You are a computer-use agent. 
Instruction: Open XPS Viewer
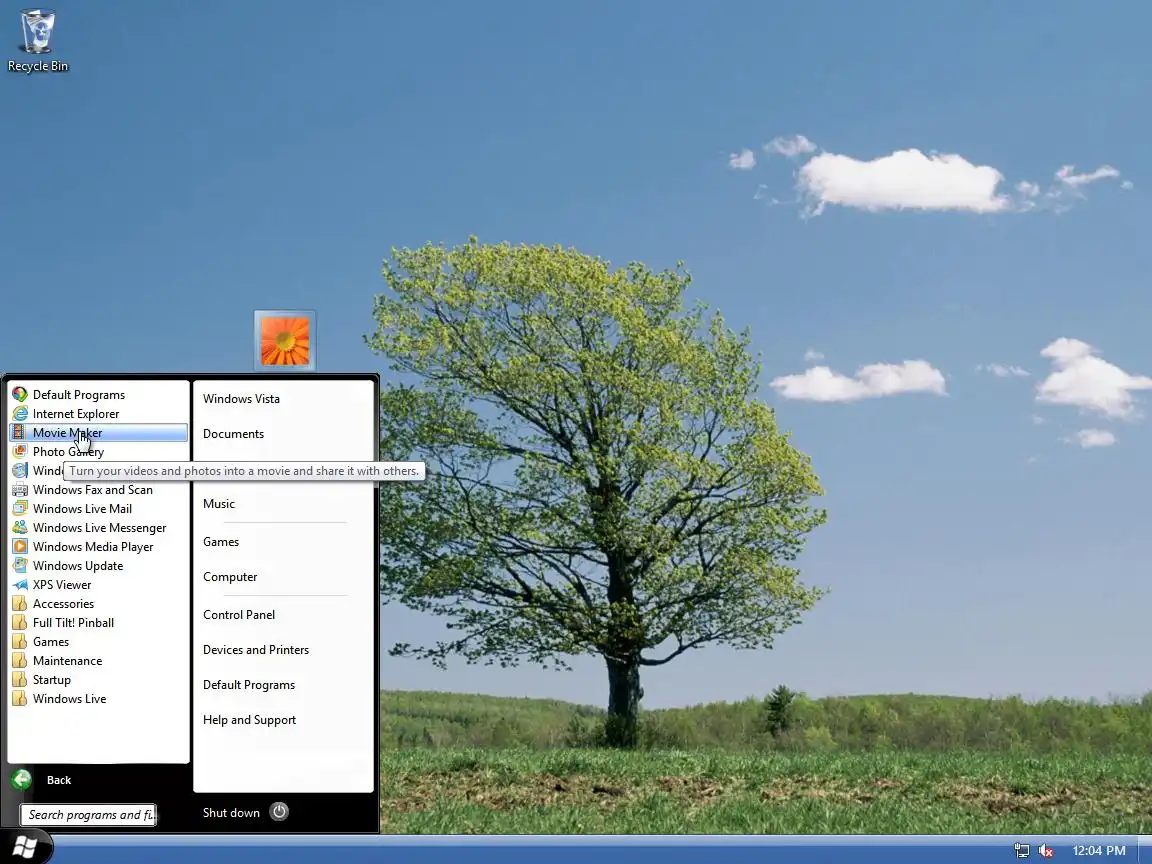click(98, 585)
